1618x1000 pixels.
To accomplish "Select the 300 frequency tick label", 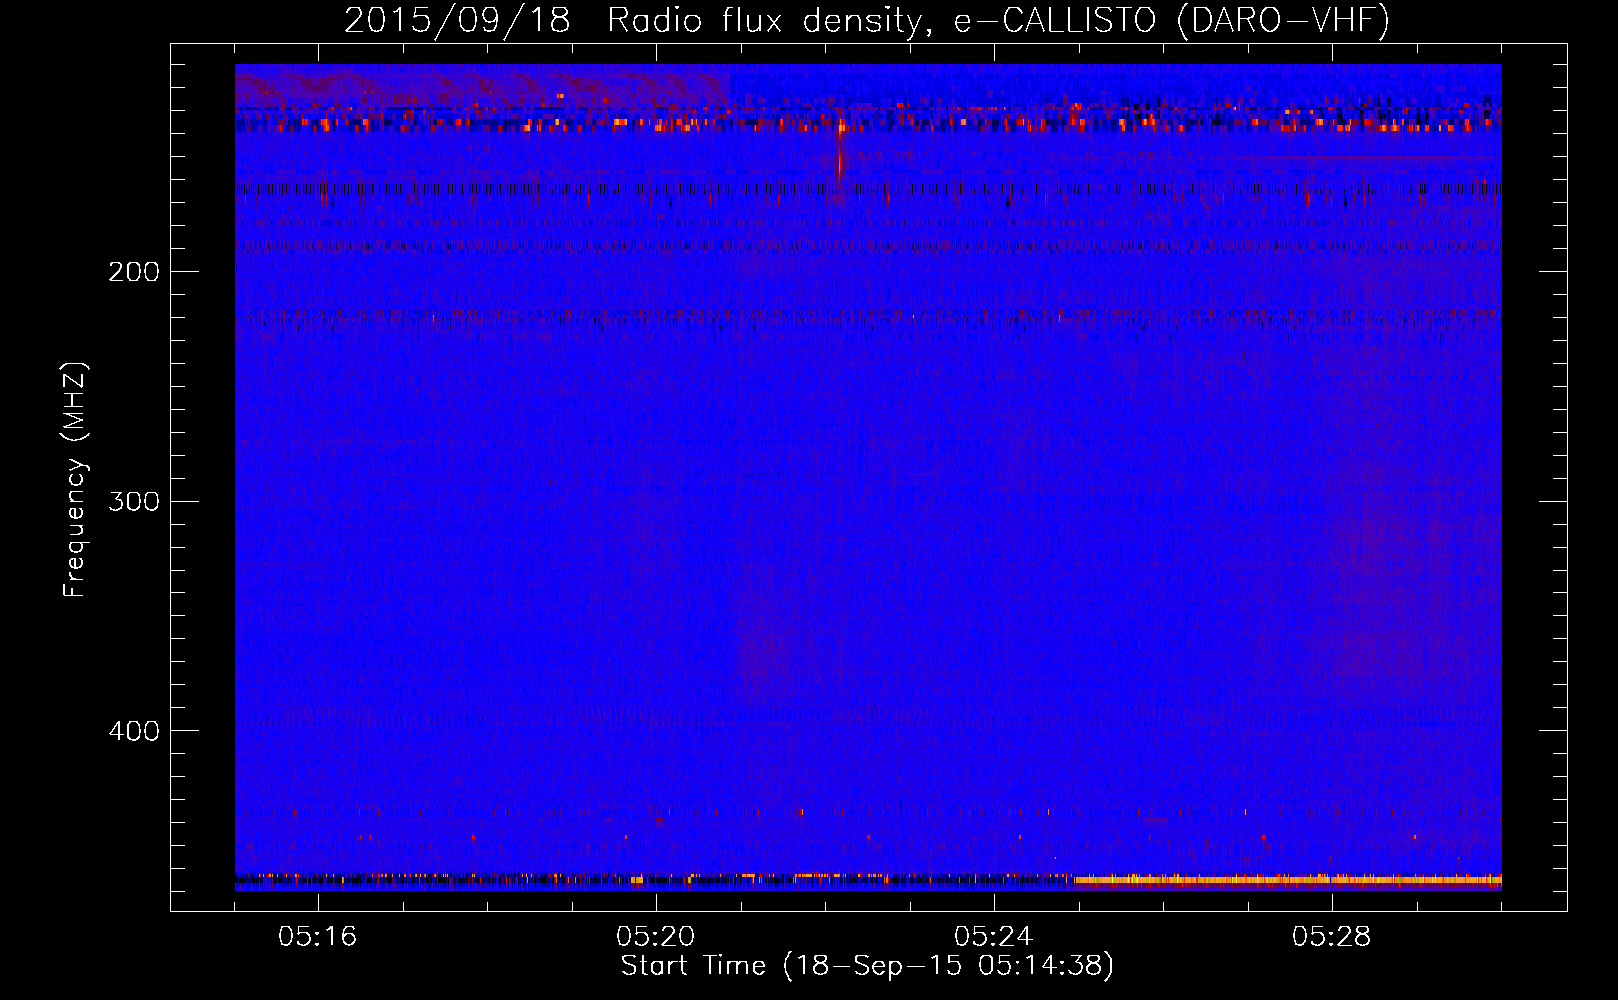I will (134, 501).
